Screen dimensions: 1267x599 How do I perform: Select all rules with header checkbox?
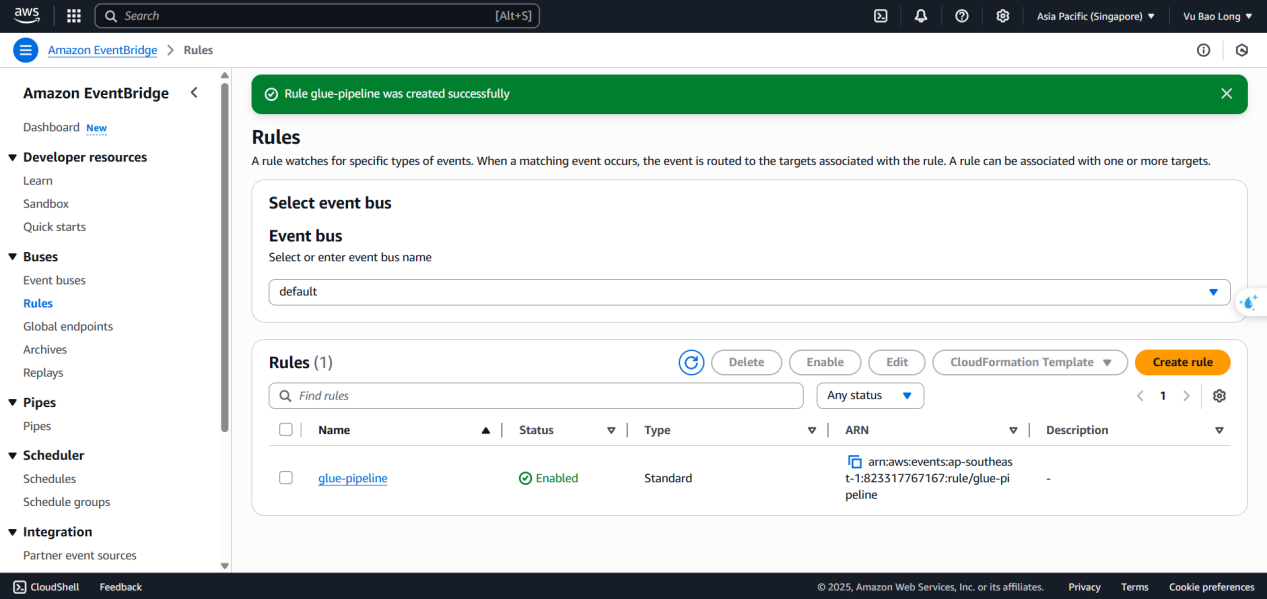(286, 430)
